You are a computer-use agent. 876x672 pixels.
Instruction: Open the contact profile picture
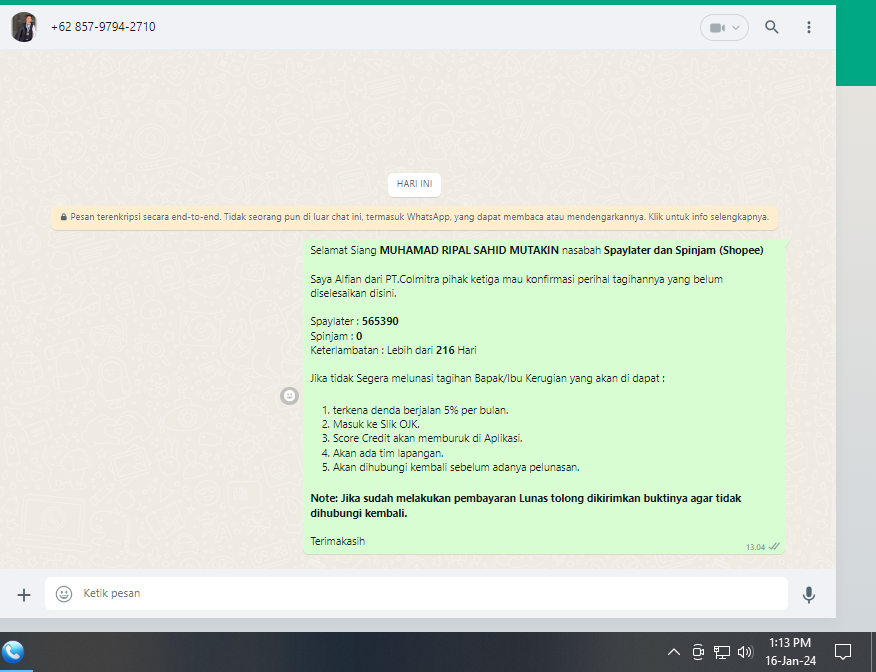23,27
